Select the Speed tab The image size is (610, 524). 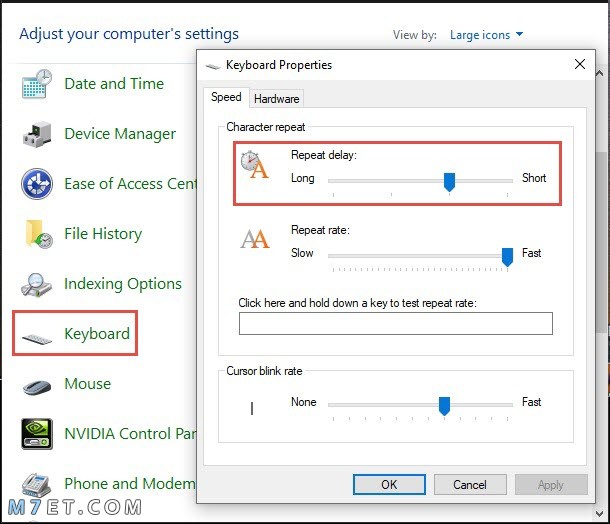tap(226, 97)
